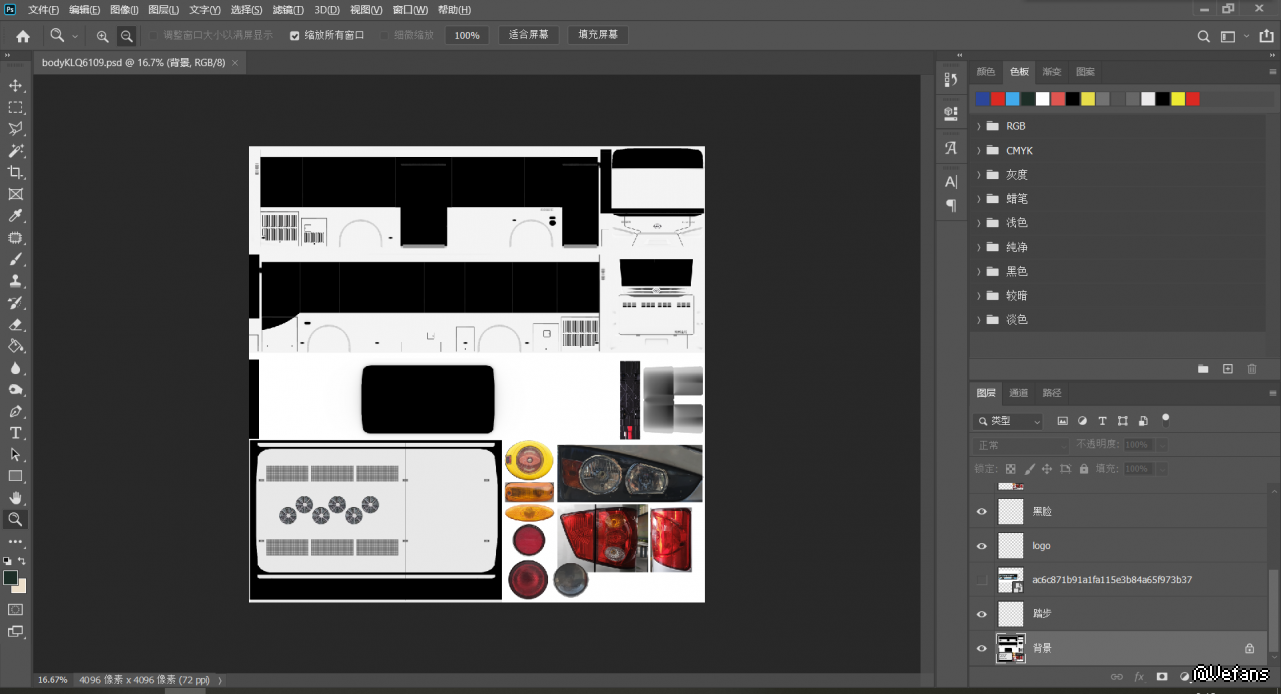Select the Horizontal Type tool
Viewport: 1281px width, 694px height.
(15, 433)
